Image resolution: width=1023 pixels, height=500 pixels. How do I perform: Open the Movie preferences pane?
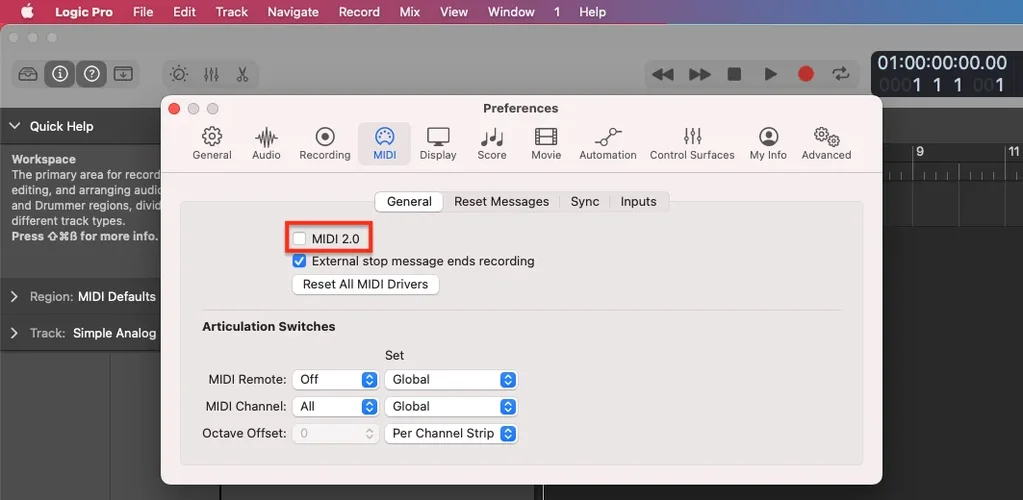pyautogui.click(x=546, y=143)
